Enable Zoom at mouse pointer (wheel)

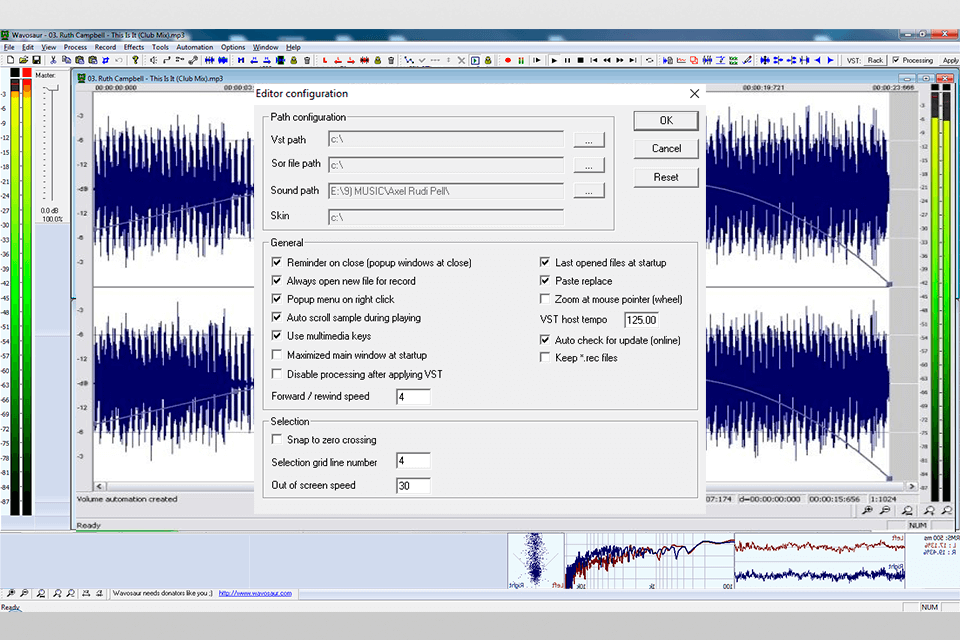545,299
